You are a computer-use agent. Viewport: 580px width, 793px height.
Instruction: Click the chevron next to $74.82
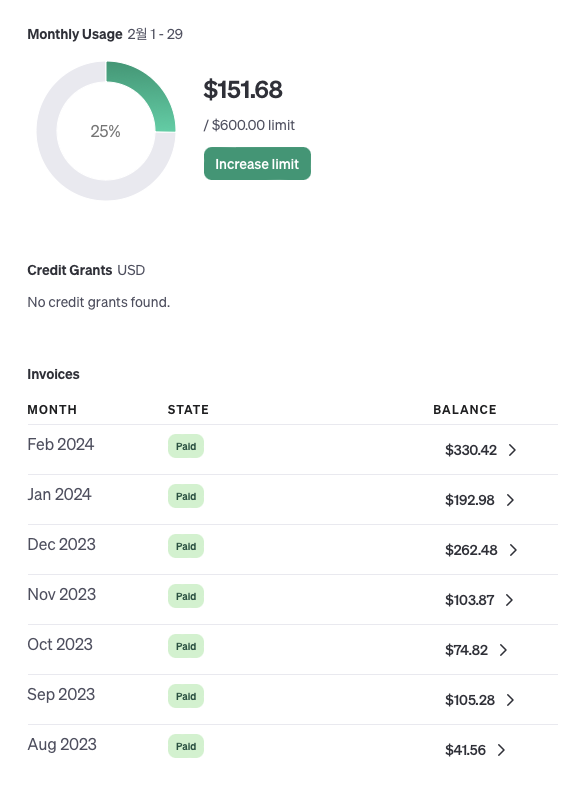503,650
